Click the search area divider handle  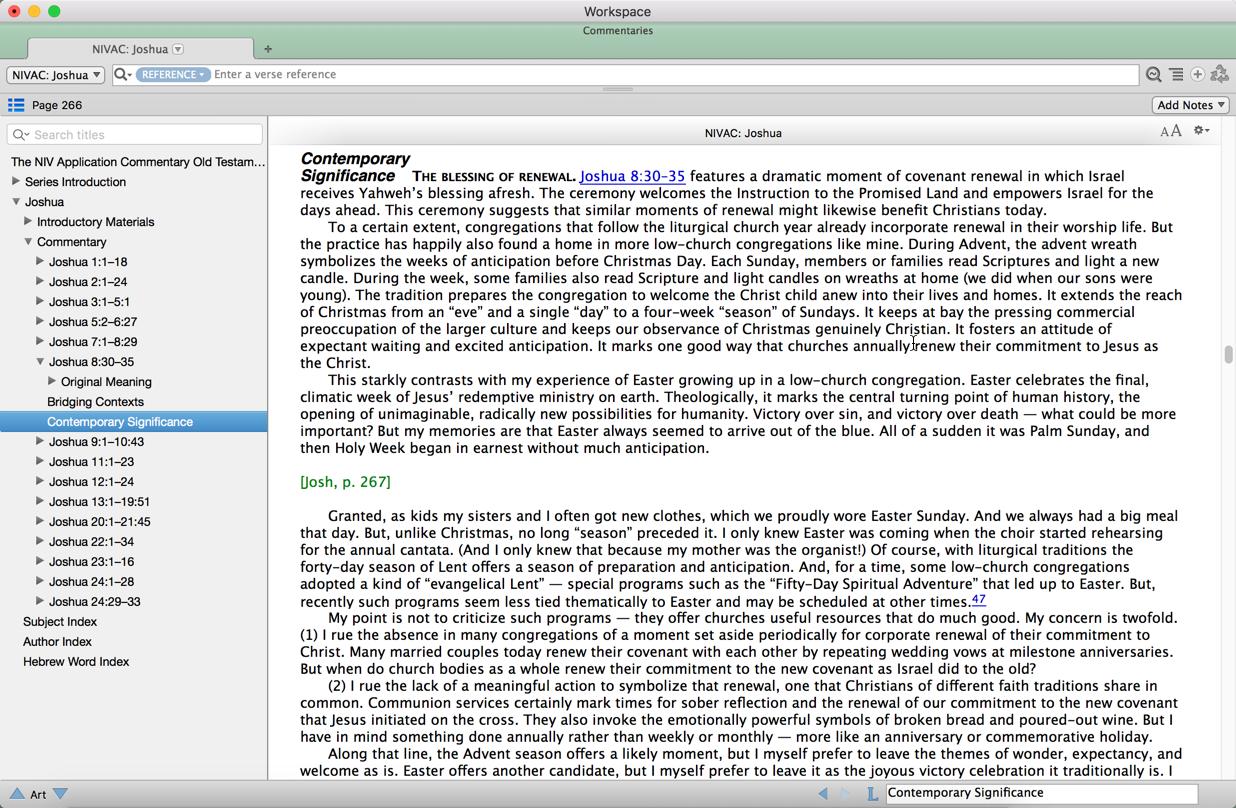pos(618,90)
